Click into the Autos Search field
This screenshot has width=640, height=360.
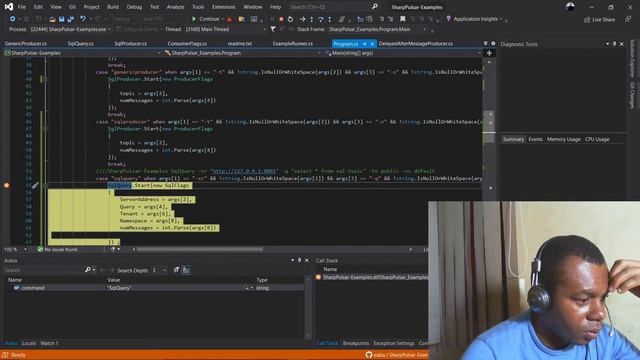pos(43,270)
